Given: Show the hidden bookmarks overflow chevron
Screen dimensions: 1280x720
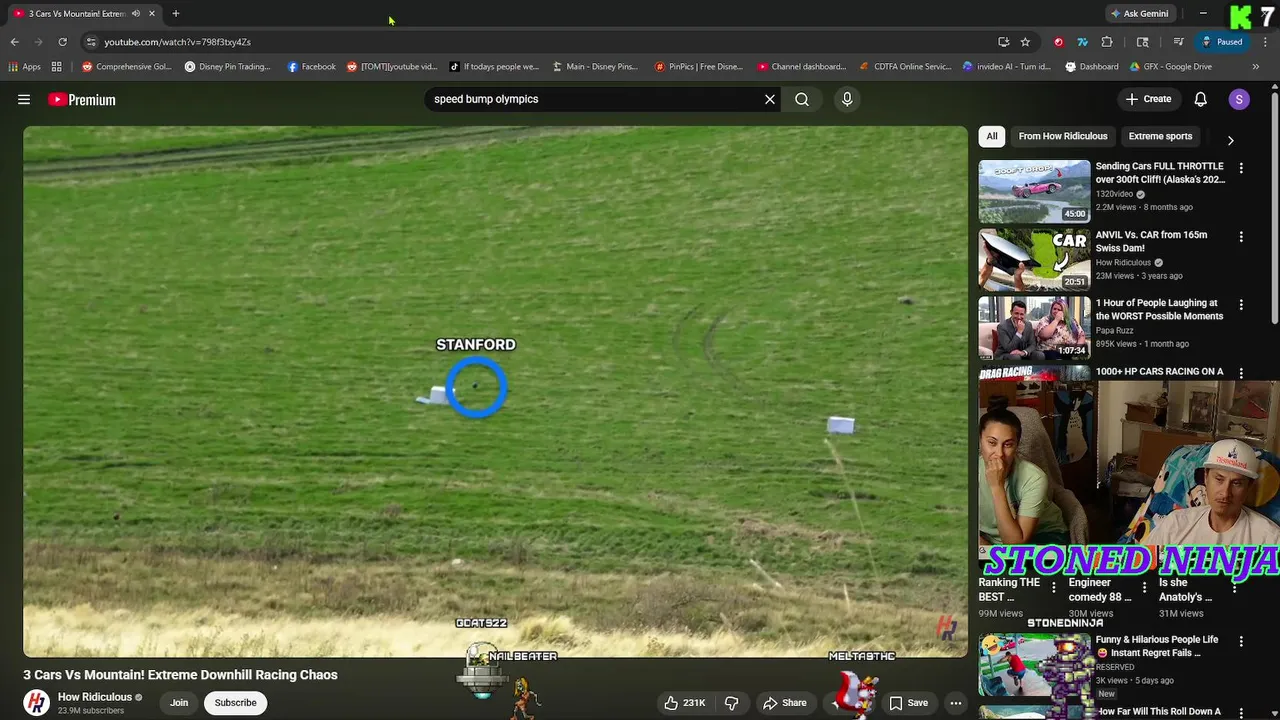Looking at the screenshot, I should 1256,67.
